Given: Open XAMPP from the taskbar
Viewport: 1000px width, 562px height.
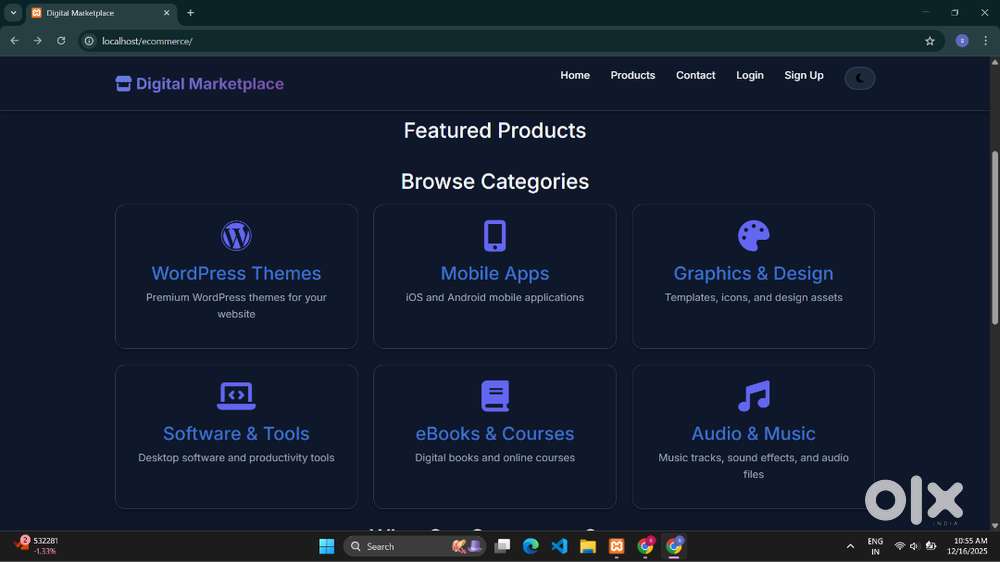Looking at the screenshot, I should 617,546.
